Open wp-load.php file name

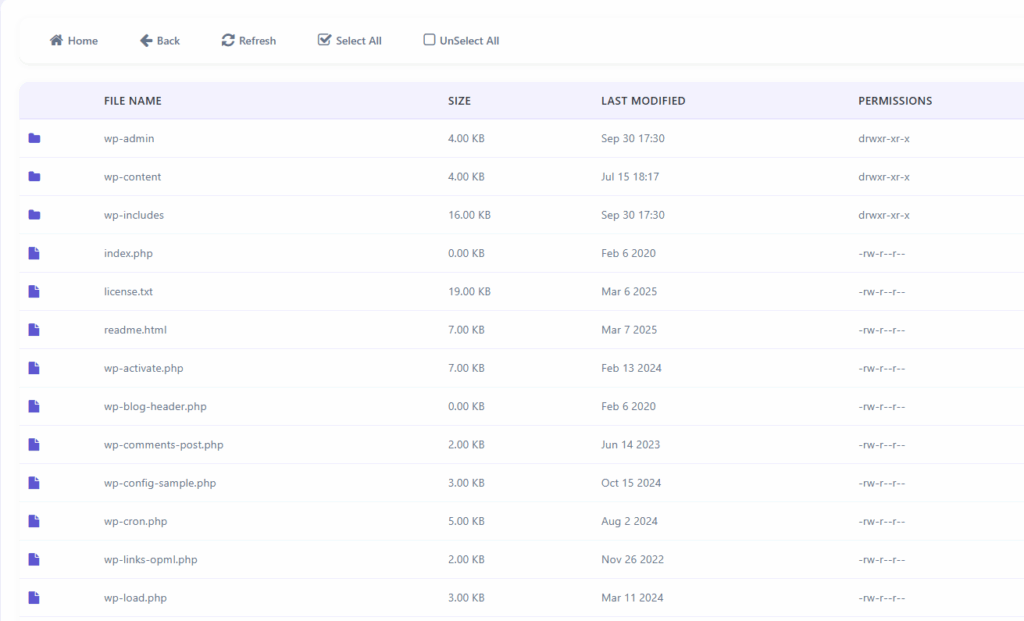(x=135, y=598)
